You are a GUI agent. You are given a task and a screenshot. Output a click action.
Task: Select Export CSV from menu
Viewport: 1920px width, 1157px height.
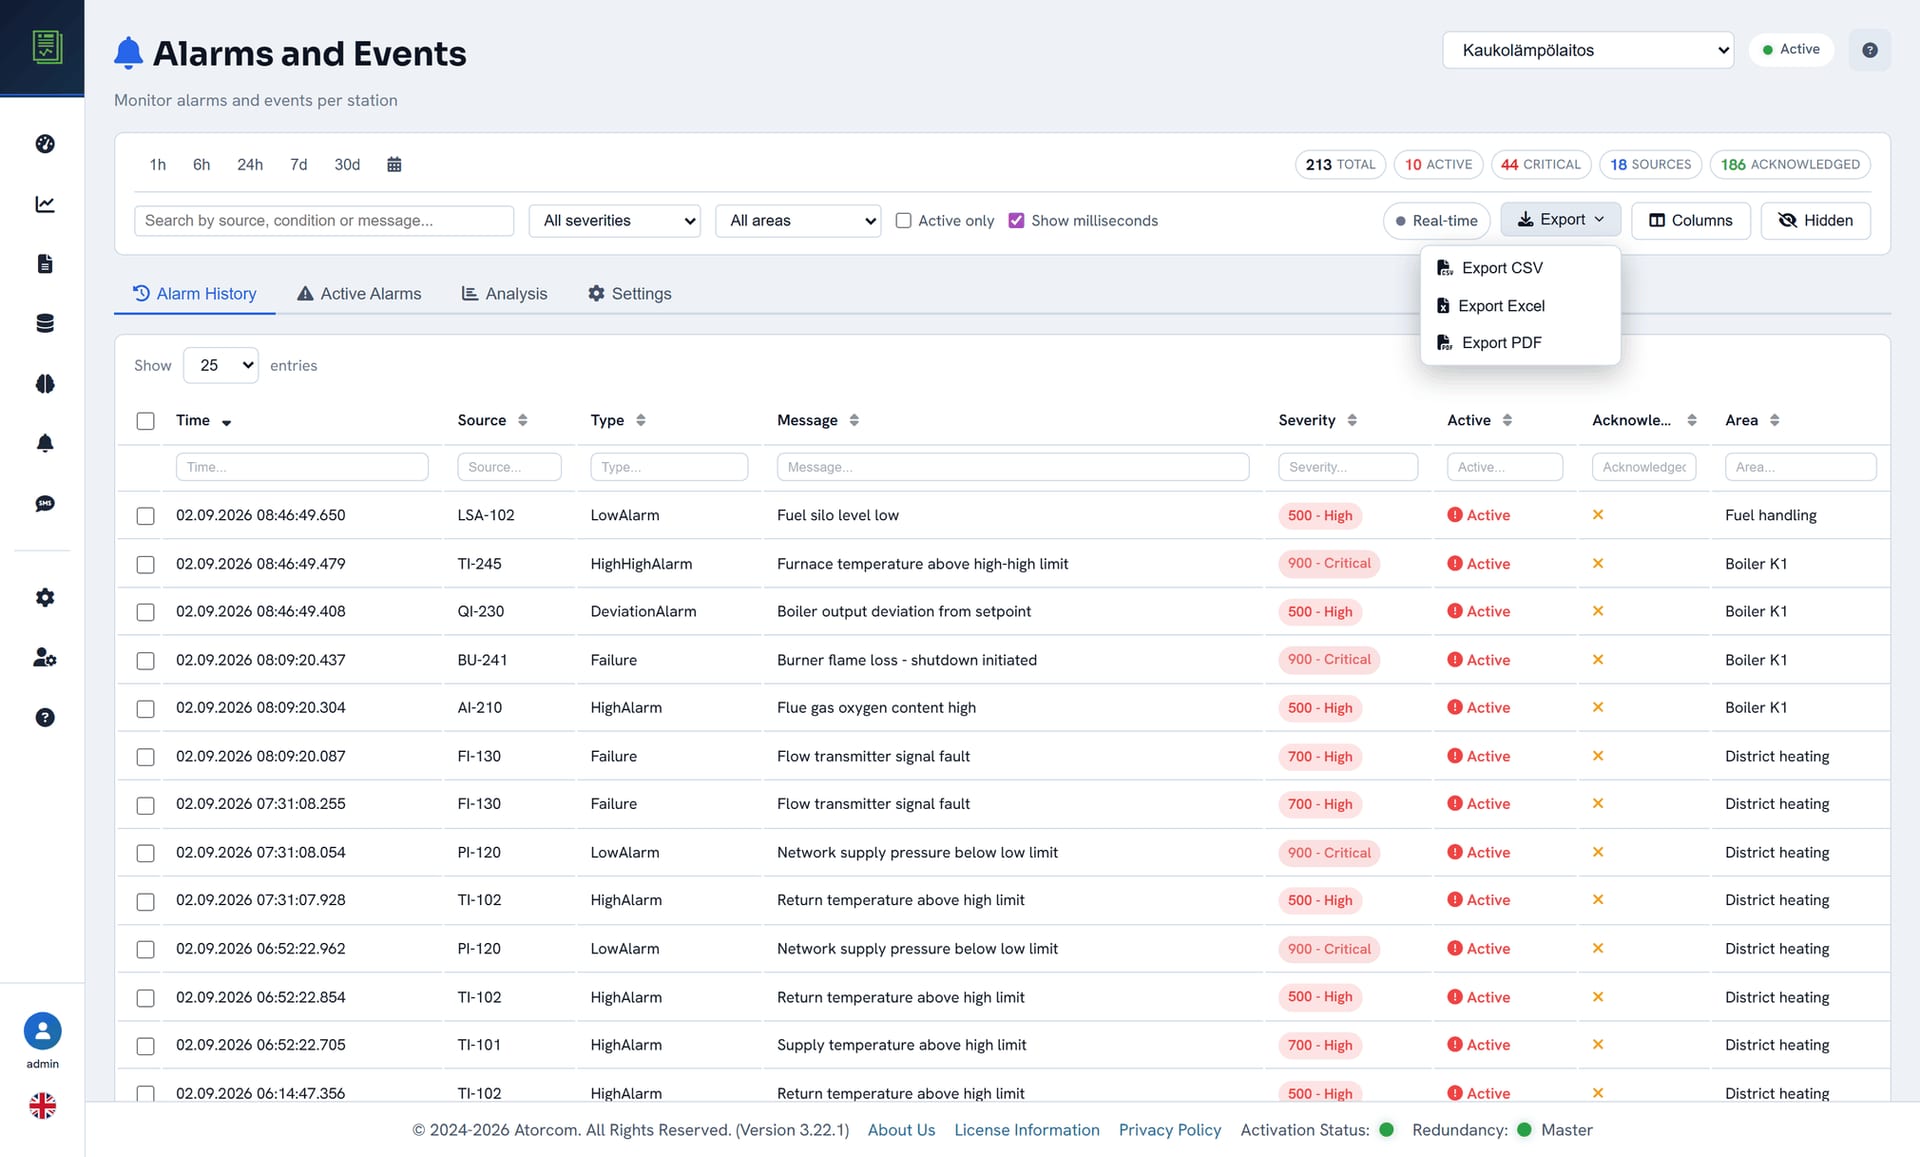coord(1519,268)
